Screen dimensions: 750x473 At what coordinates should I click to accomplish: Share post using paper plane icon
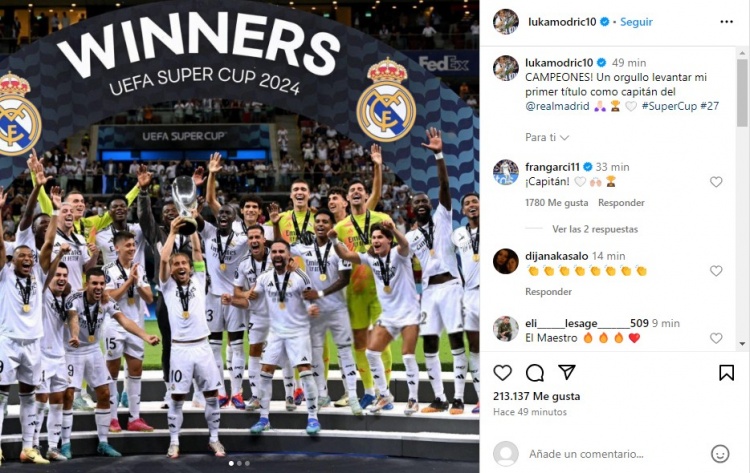[567, 372]
